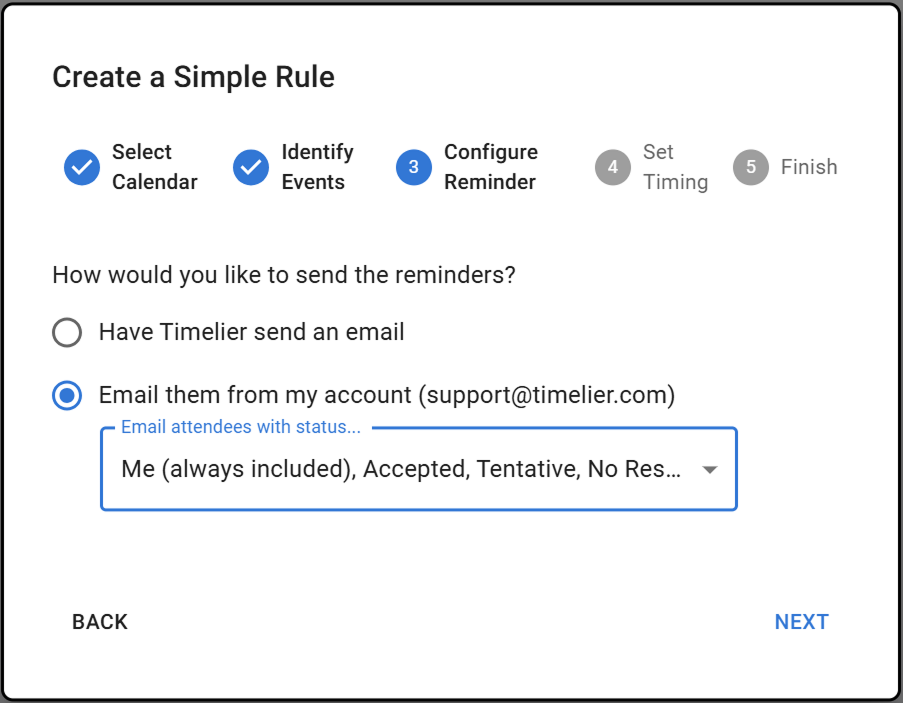Viewport: 903px width, 703px height.
Task: Open the 'Me (always included), Accepted' selection field
Action: pyautogui.click(x=400, y=469)
